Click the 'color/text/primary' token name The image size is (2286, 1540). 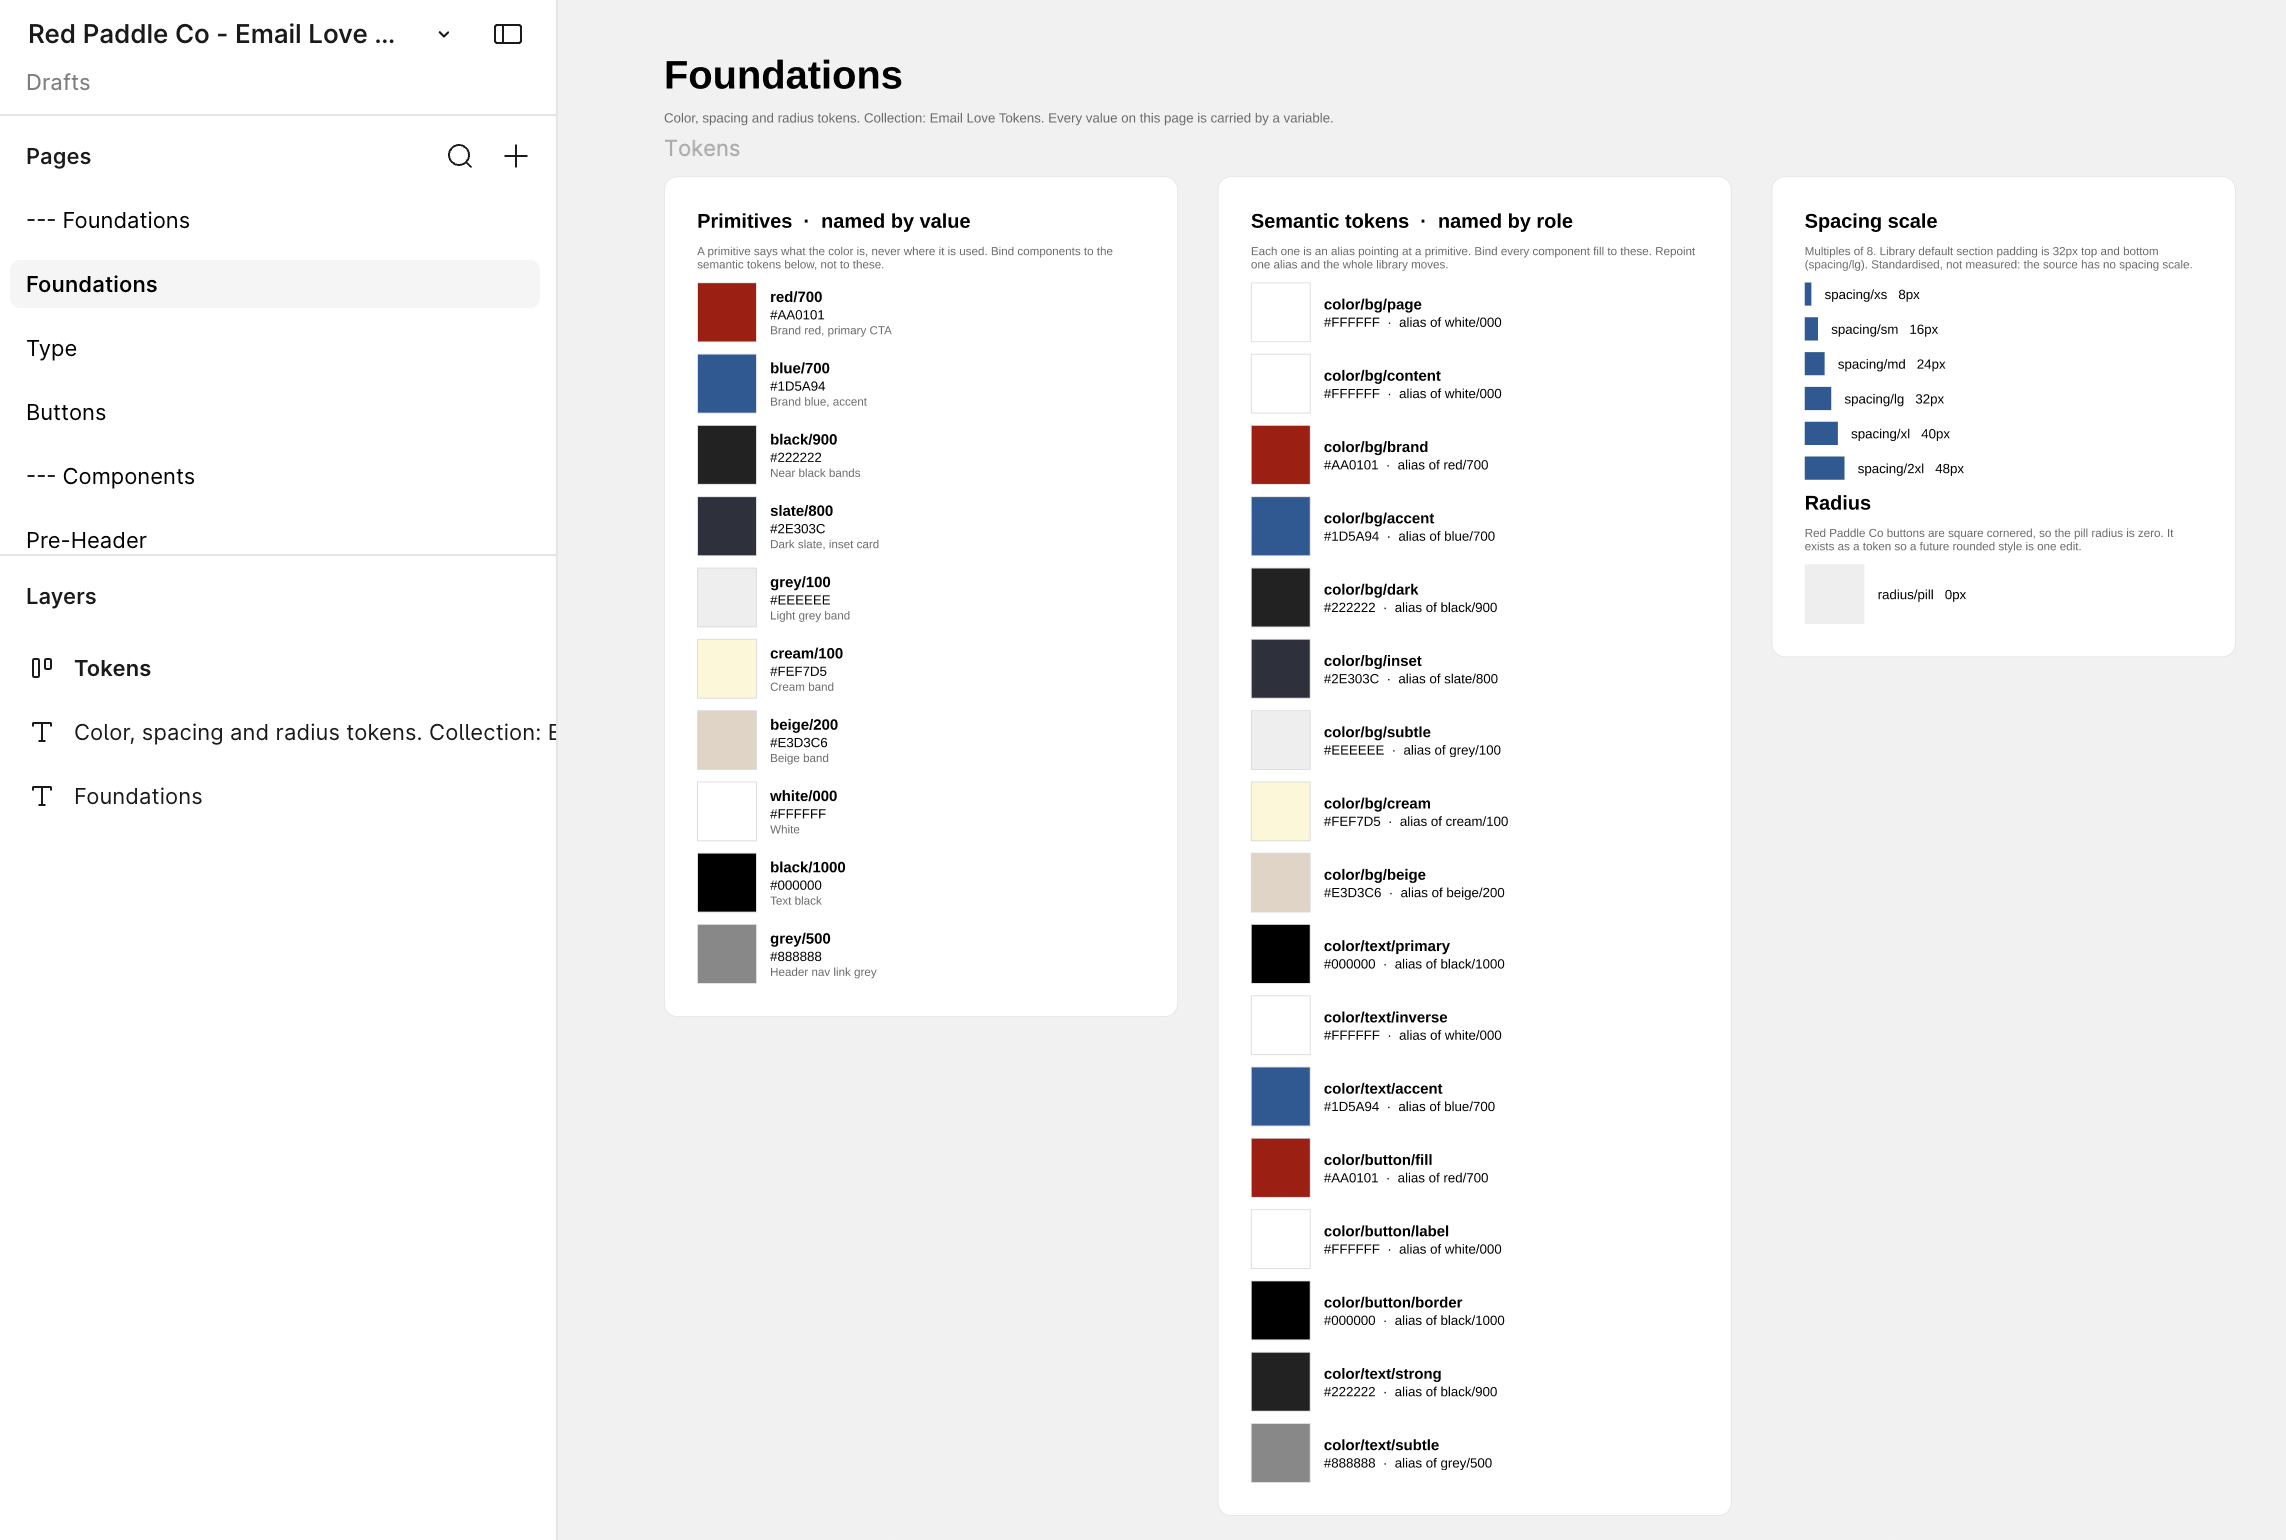[1387, 946]
